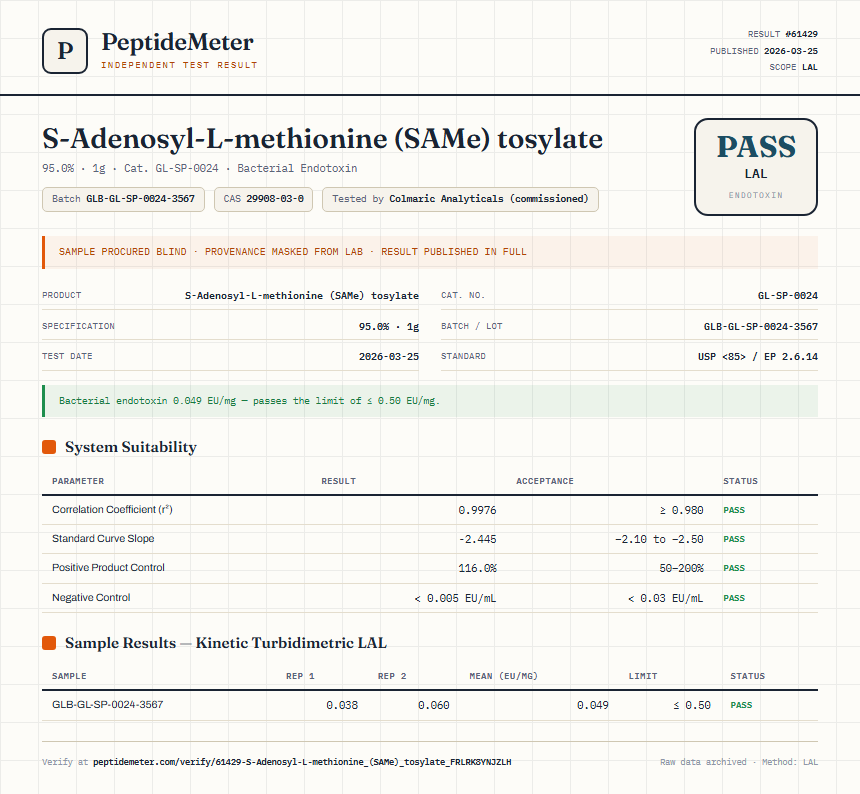Click the Correlation Coefficient (r²) row label

(x=112, y=509)
